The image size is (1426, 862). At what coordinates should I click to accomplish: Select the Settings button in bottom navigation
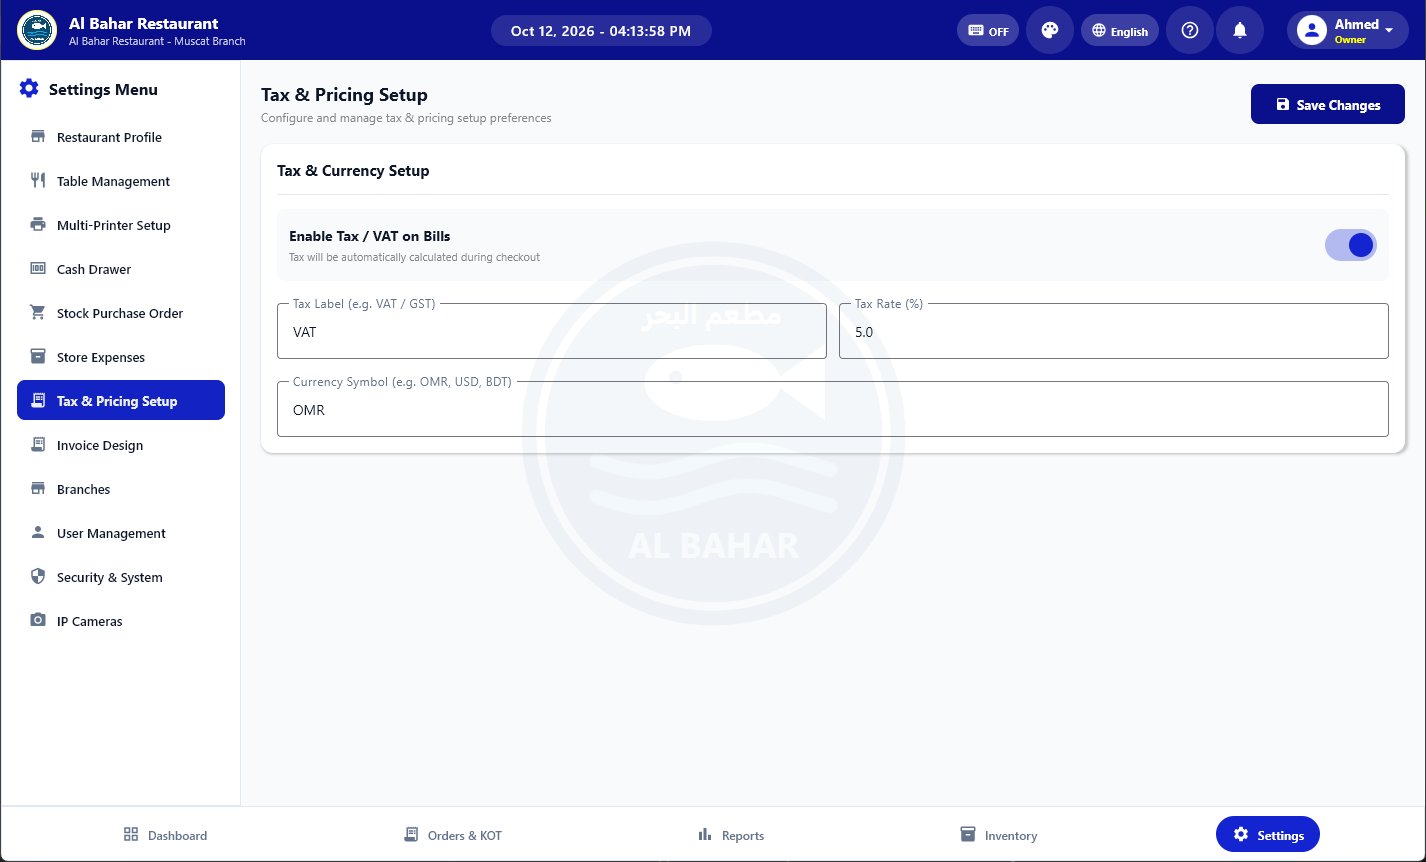[1268, 835]
